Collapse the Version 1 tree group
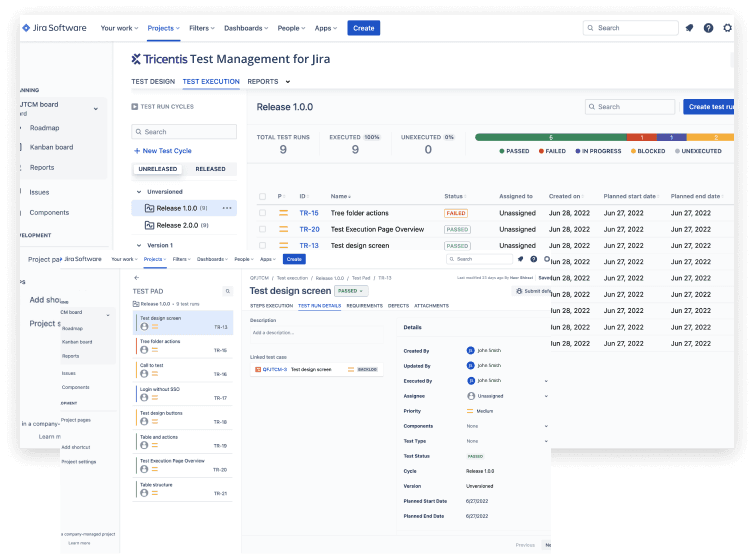Image resolution: width=754 pixels, height=554 pixels. tap(139, 245)
